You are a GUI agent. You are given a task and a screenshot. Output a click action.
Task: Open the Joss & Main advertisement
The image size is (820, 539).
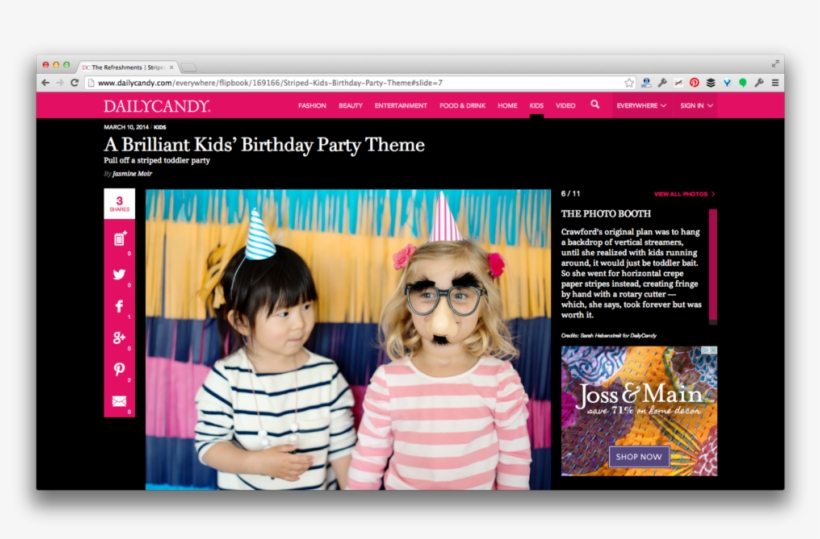(x=639, y=411)
